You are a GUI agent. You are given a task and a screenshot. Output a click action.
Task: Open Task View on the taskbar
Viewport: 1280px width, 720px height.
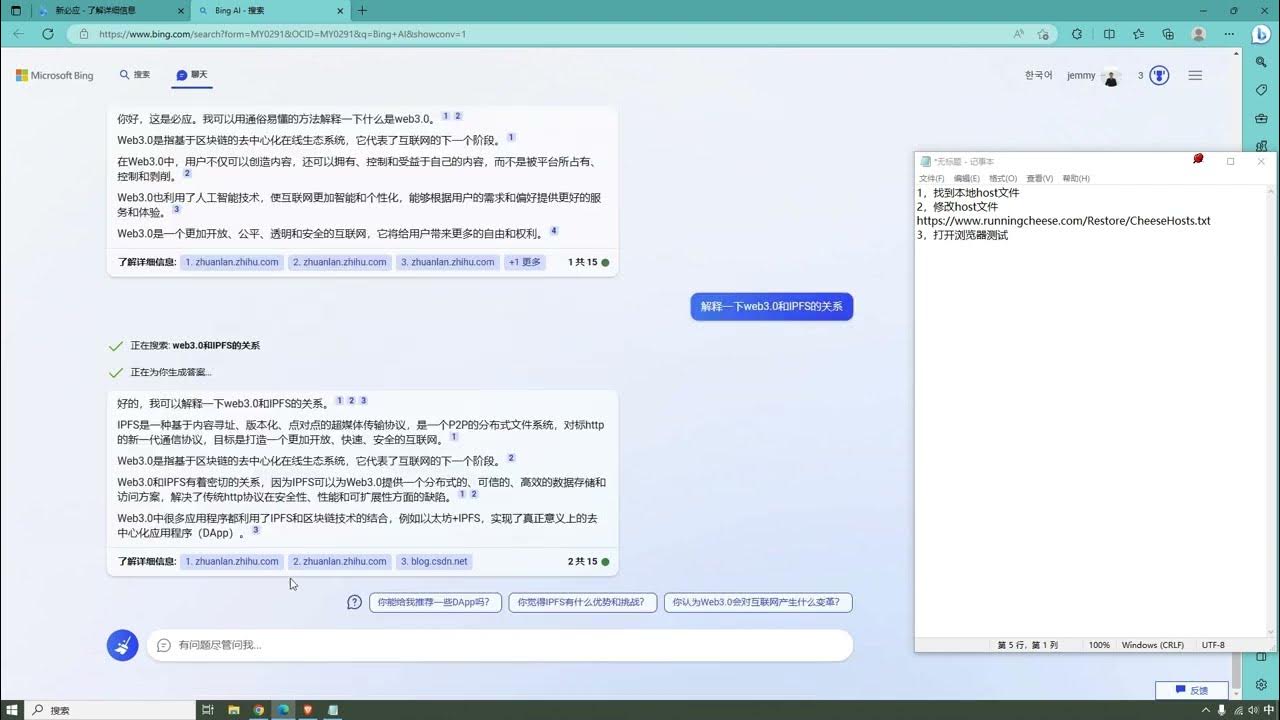(x=207, y=709)
